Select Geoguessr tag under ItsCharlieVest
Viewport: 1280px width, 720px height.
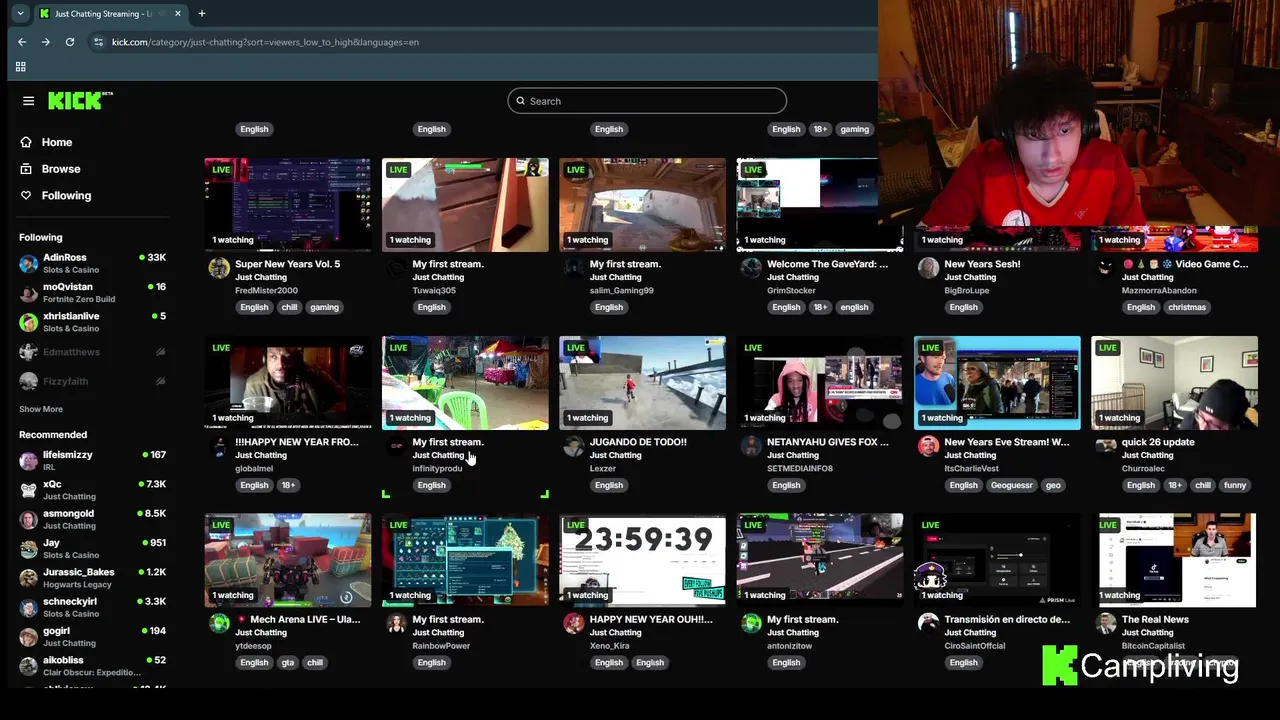pos(1011,485)
